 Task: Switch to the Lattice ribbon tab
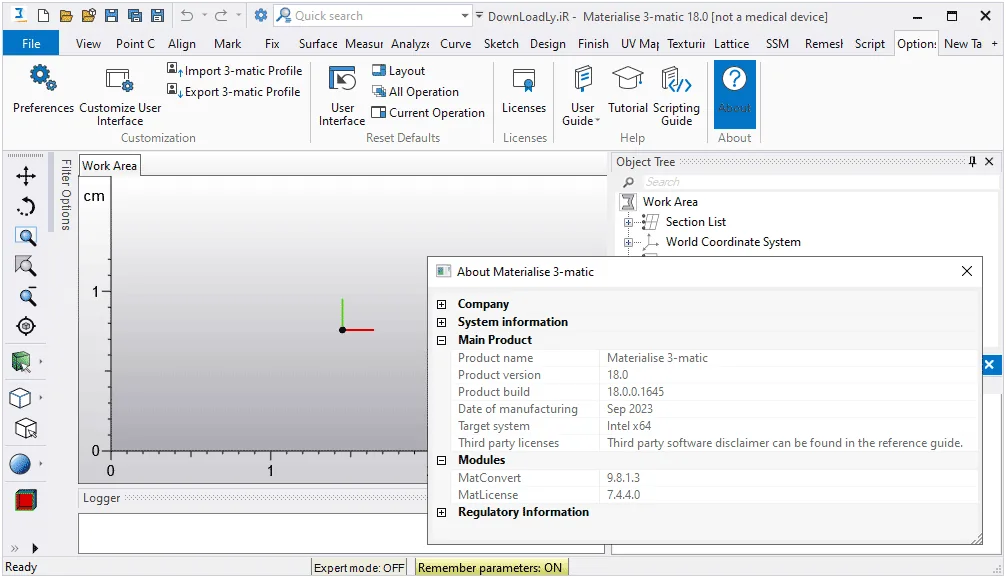(731, 44)
